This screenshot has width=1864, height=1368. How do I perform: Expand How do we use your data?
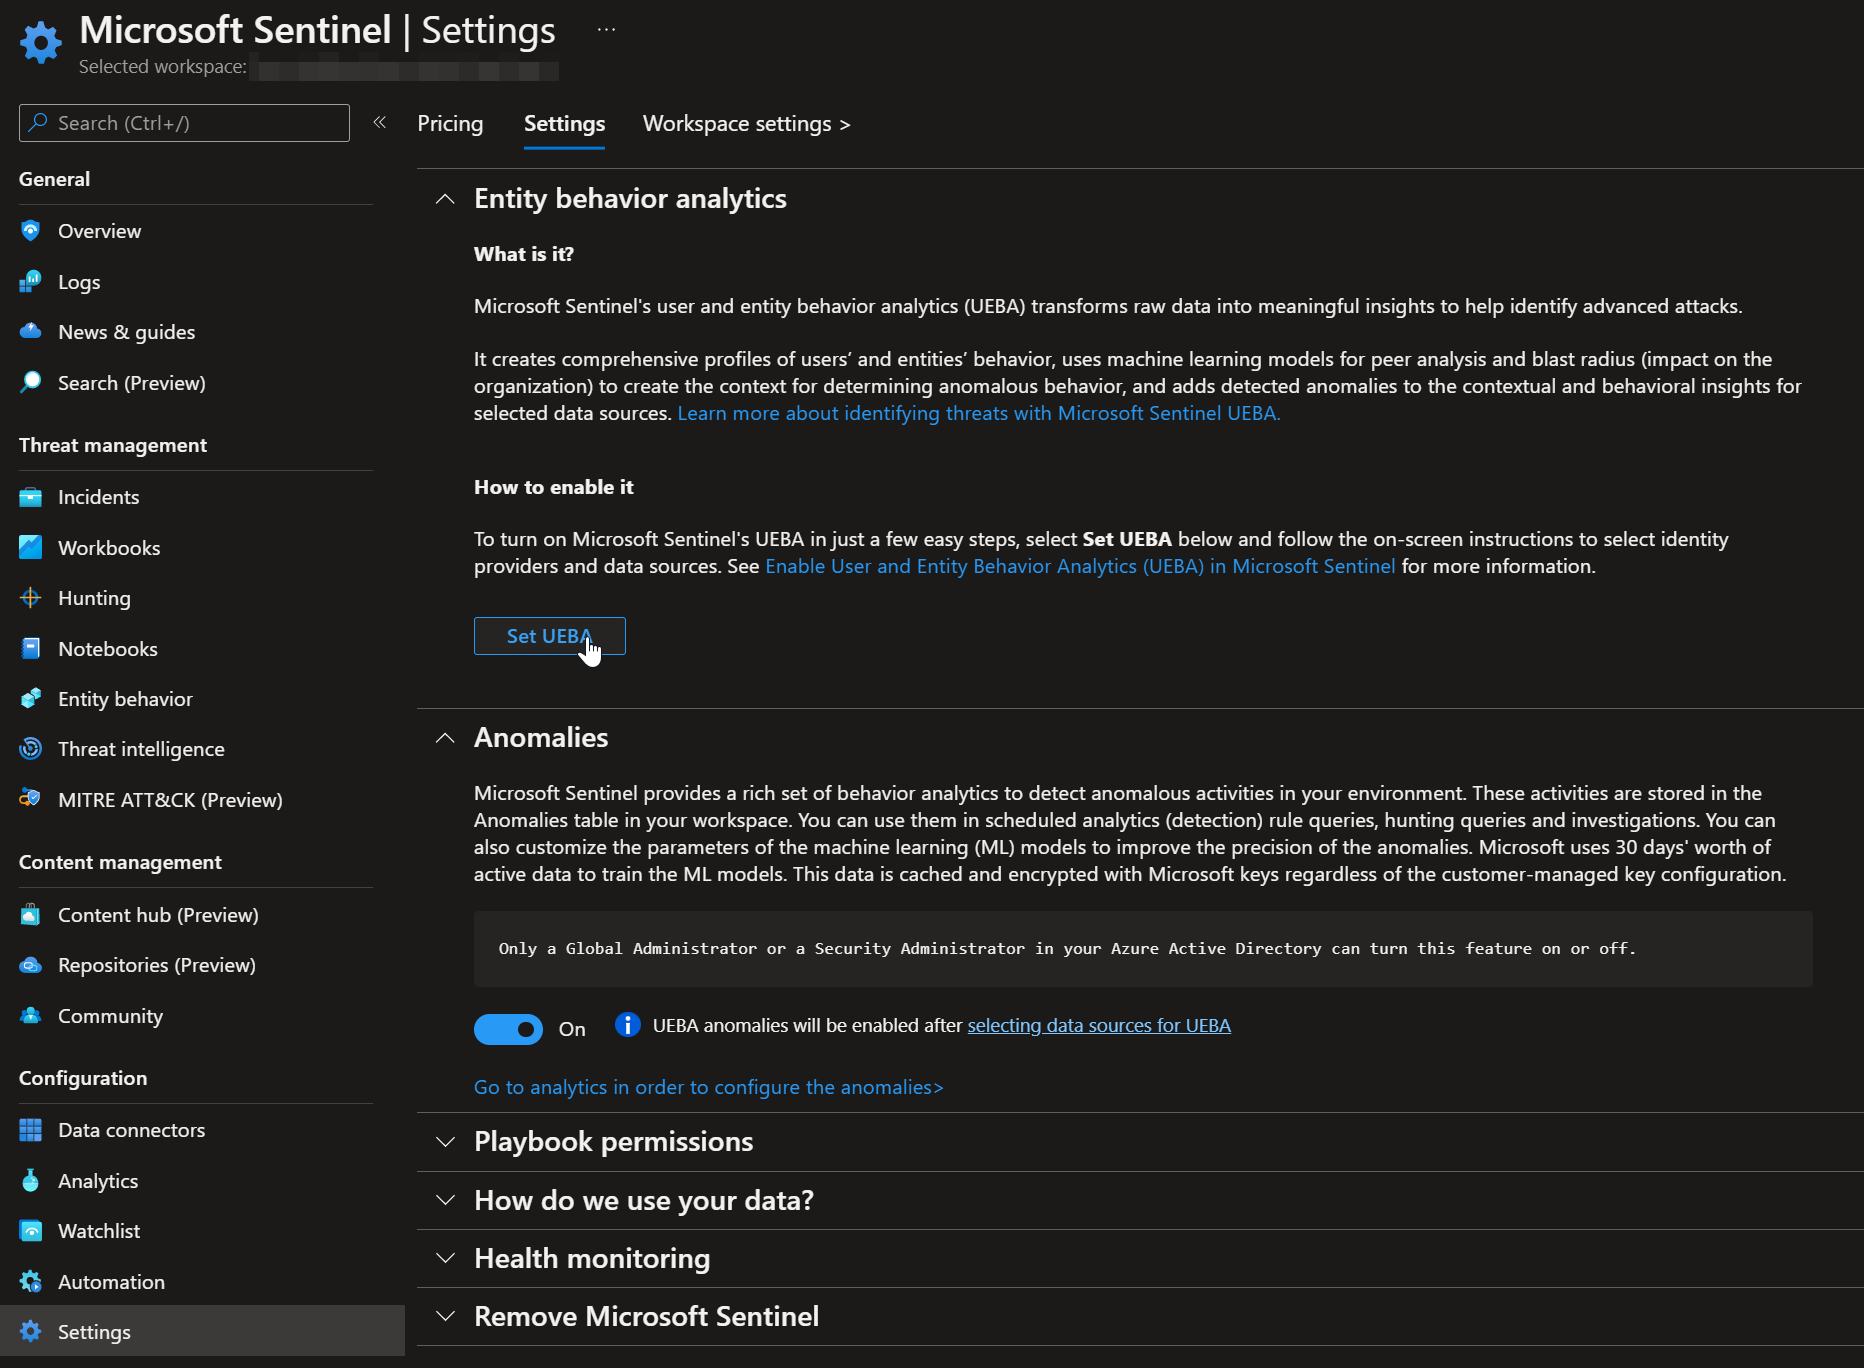point(445,1200)
